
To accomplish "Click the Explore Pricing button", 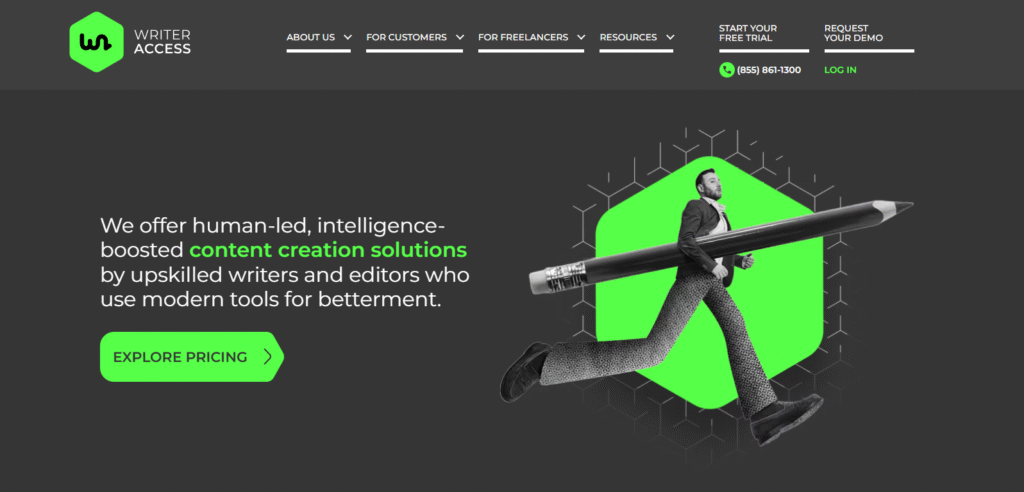I will tap(191, 357).
